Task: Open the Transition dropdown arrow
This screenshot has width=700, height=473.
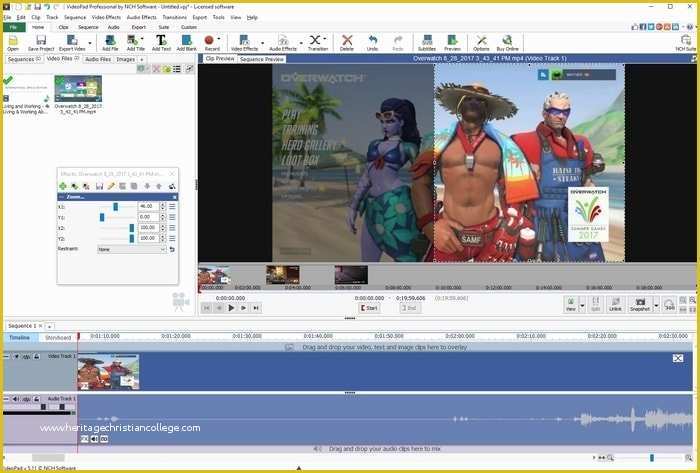Action: [325, 39]
